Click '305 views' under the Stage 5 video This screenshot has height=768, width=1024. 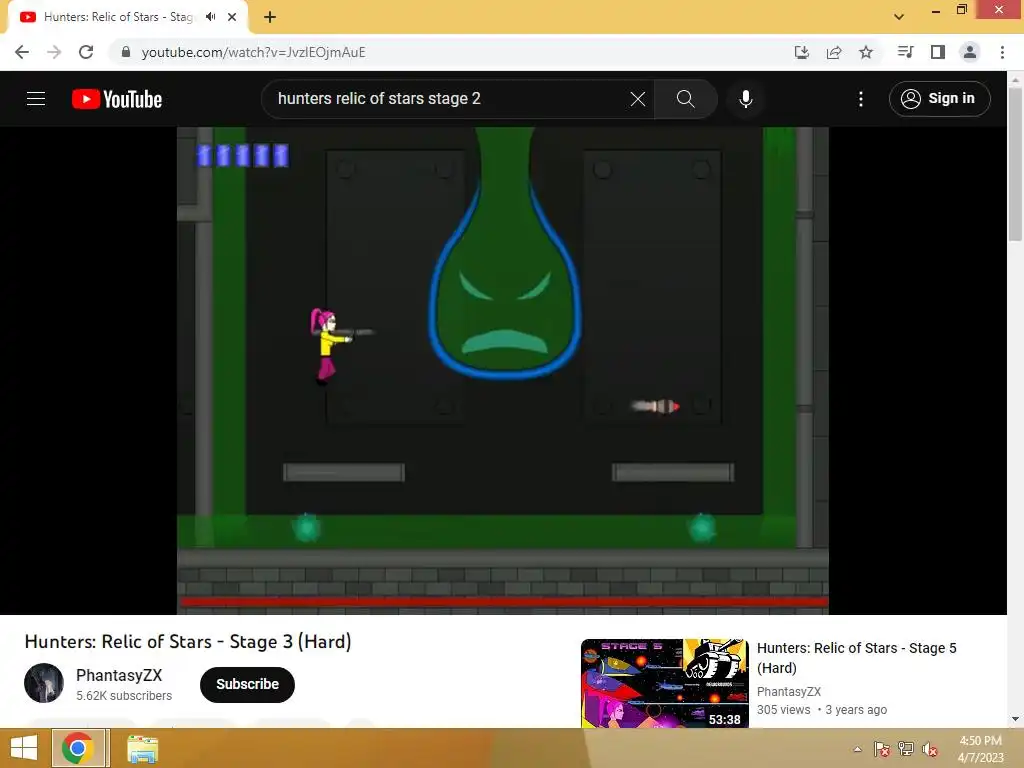point(784,710)
